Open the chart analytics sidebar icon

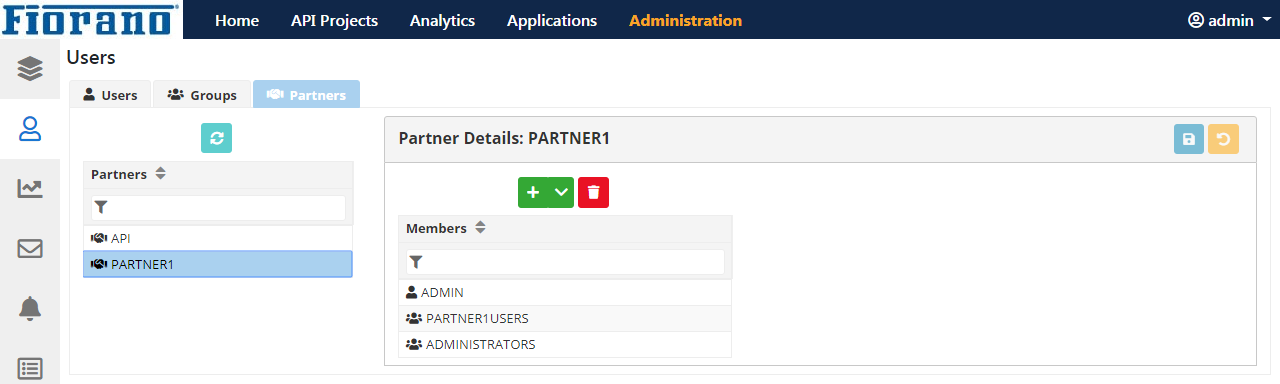click(x=30, y=188)
